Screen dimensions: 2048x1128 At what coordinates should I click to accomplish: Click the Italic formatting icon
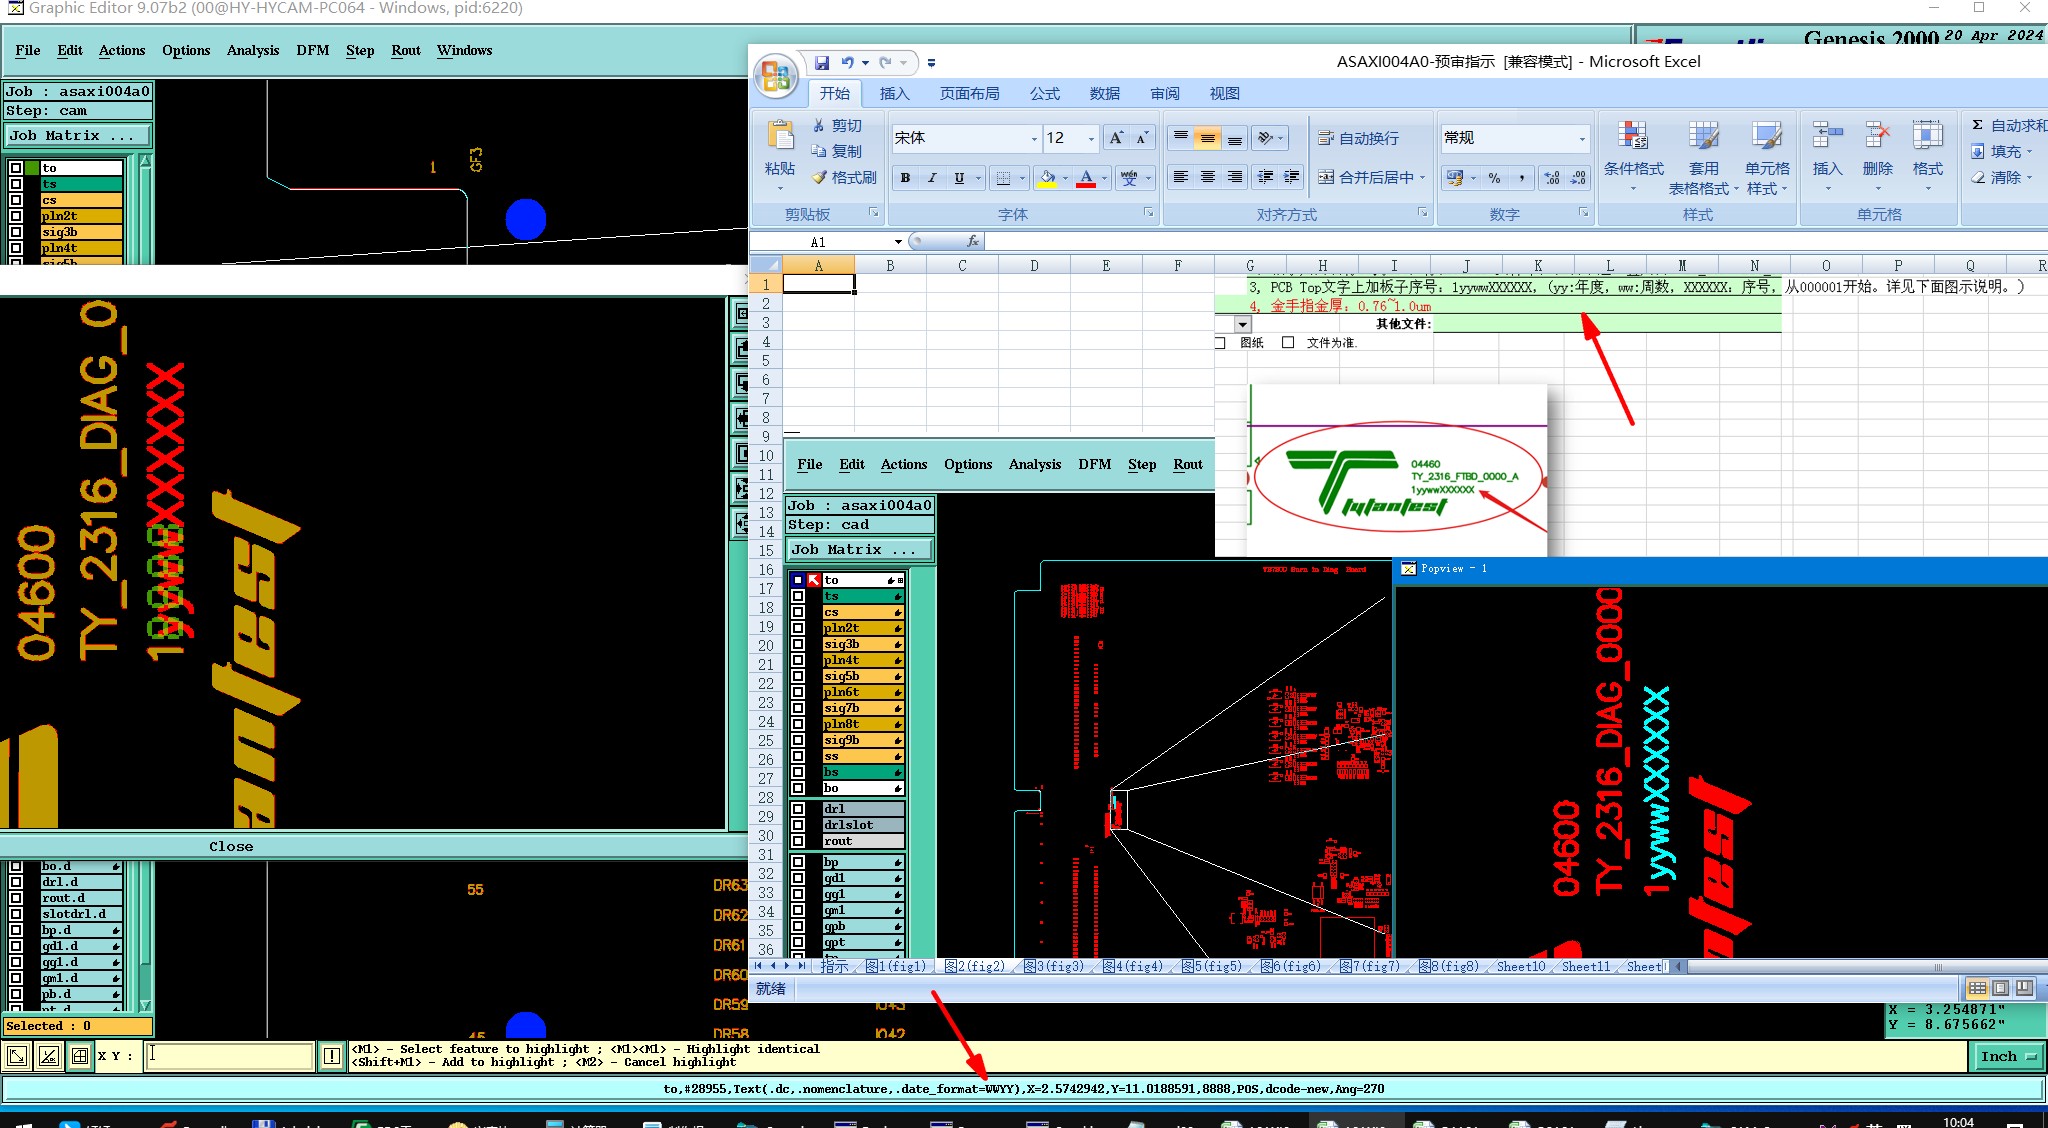coord(932,178)
